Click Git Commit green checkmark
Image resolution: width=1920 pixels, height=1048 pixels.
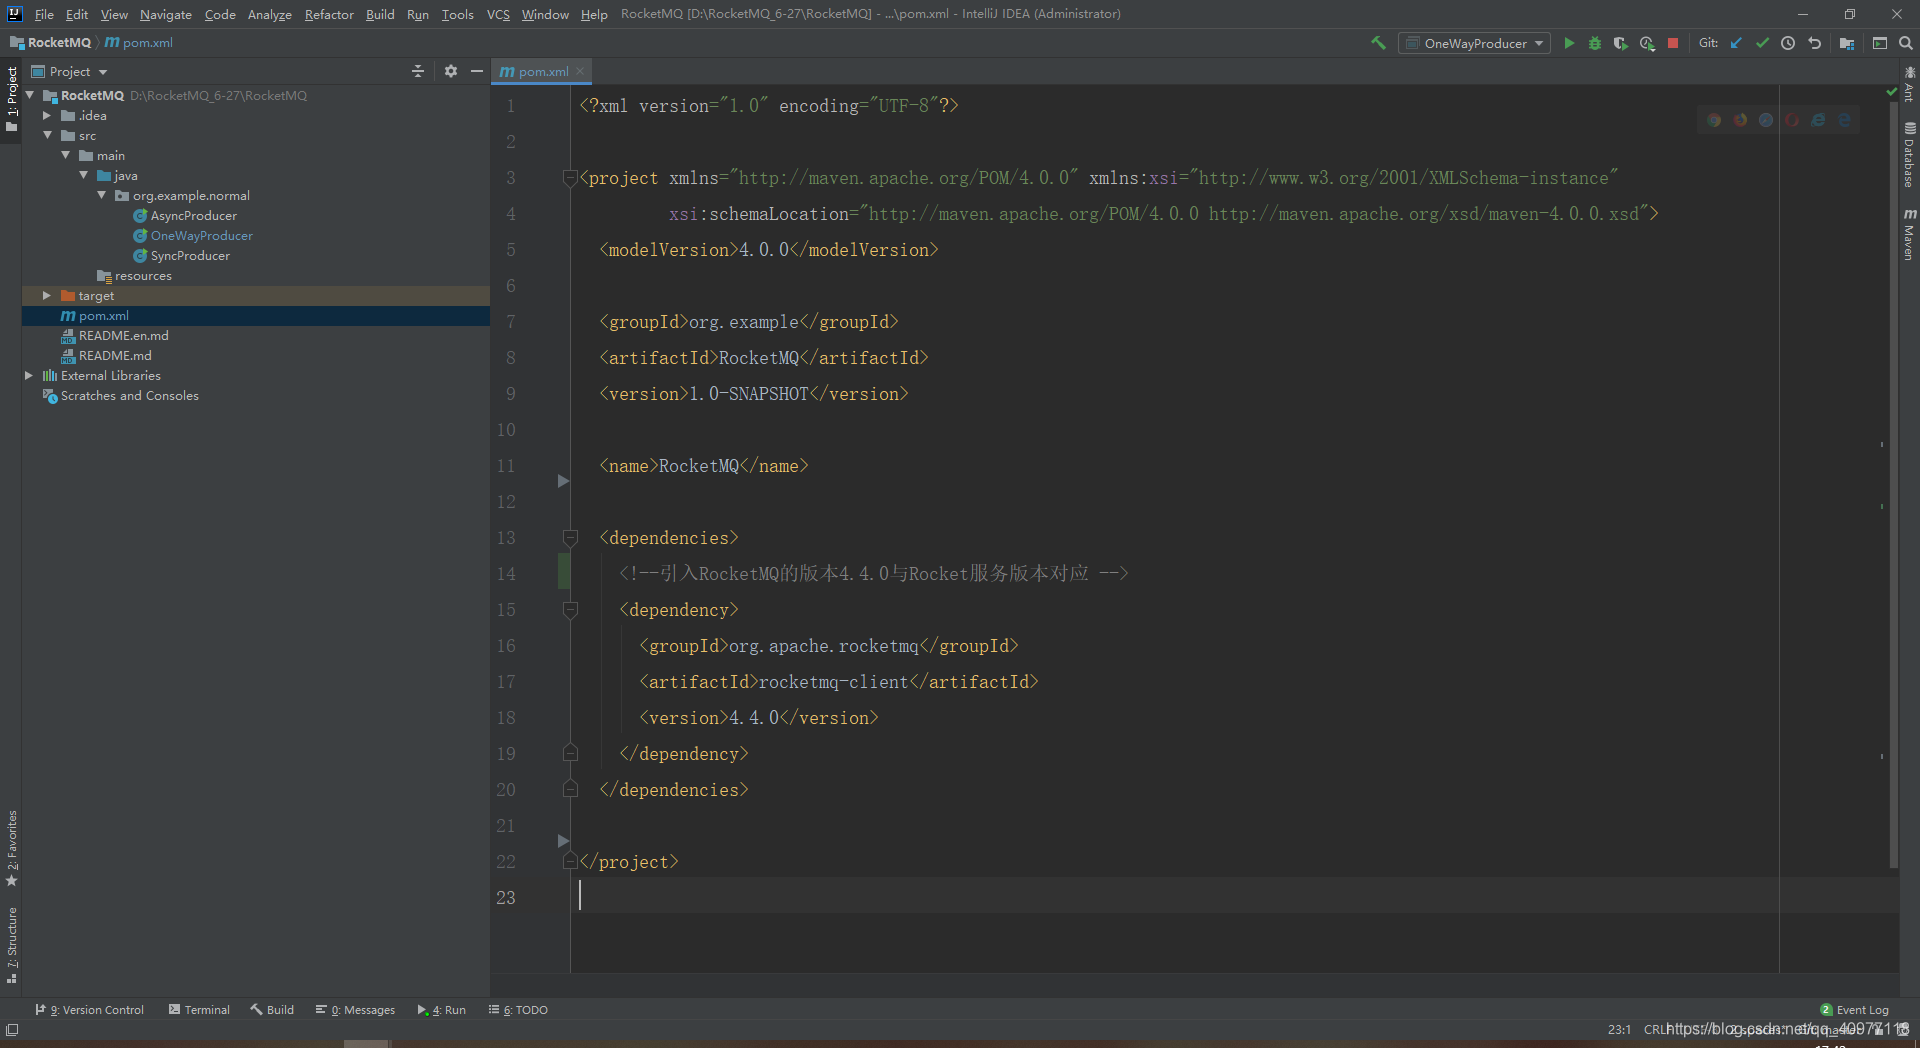tap(1762, 43)
